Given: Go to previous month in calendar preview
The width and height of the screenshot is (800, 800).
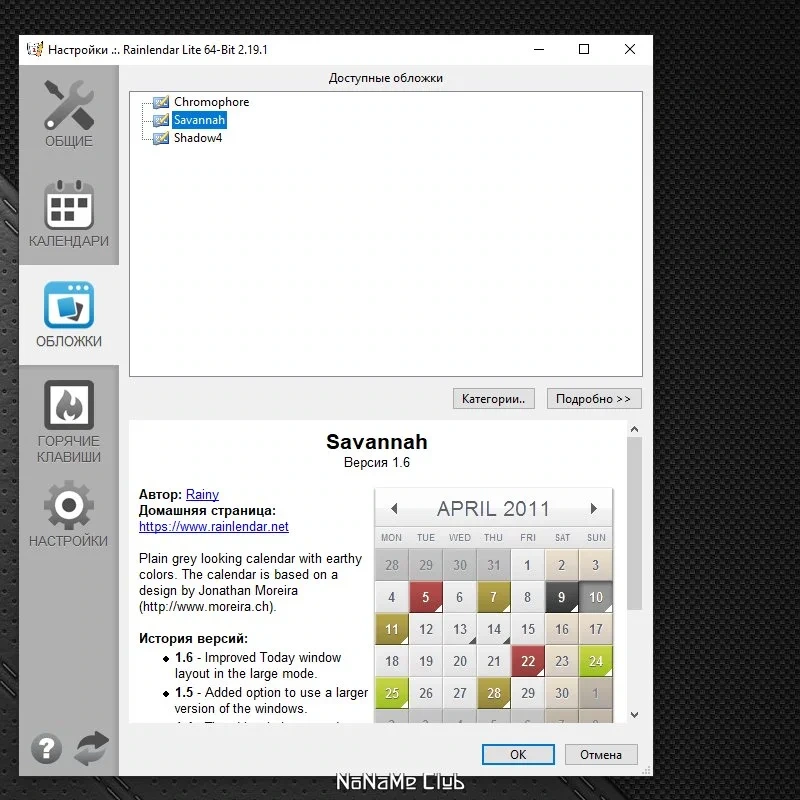Looking at the screenshot, I should pyautogui.click(x=394, y=509).
